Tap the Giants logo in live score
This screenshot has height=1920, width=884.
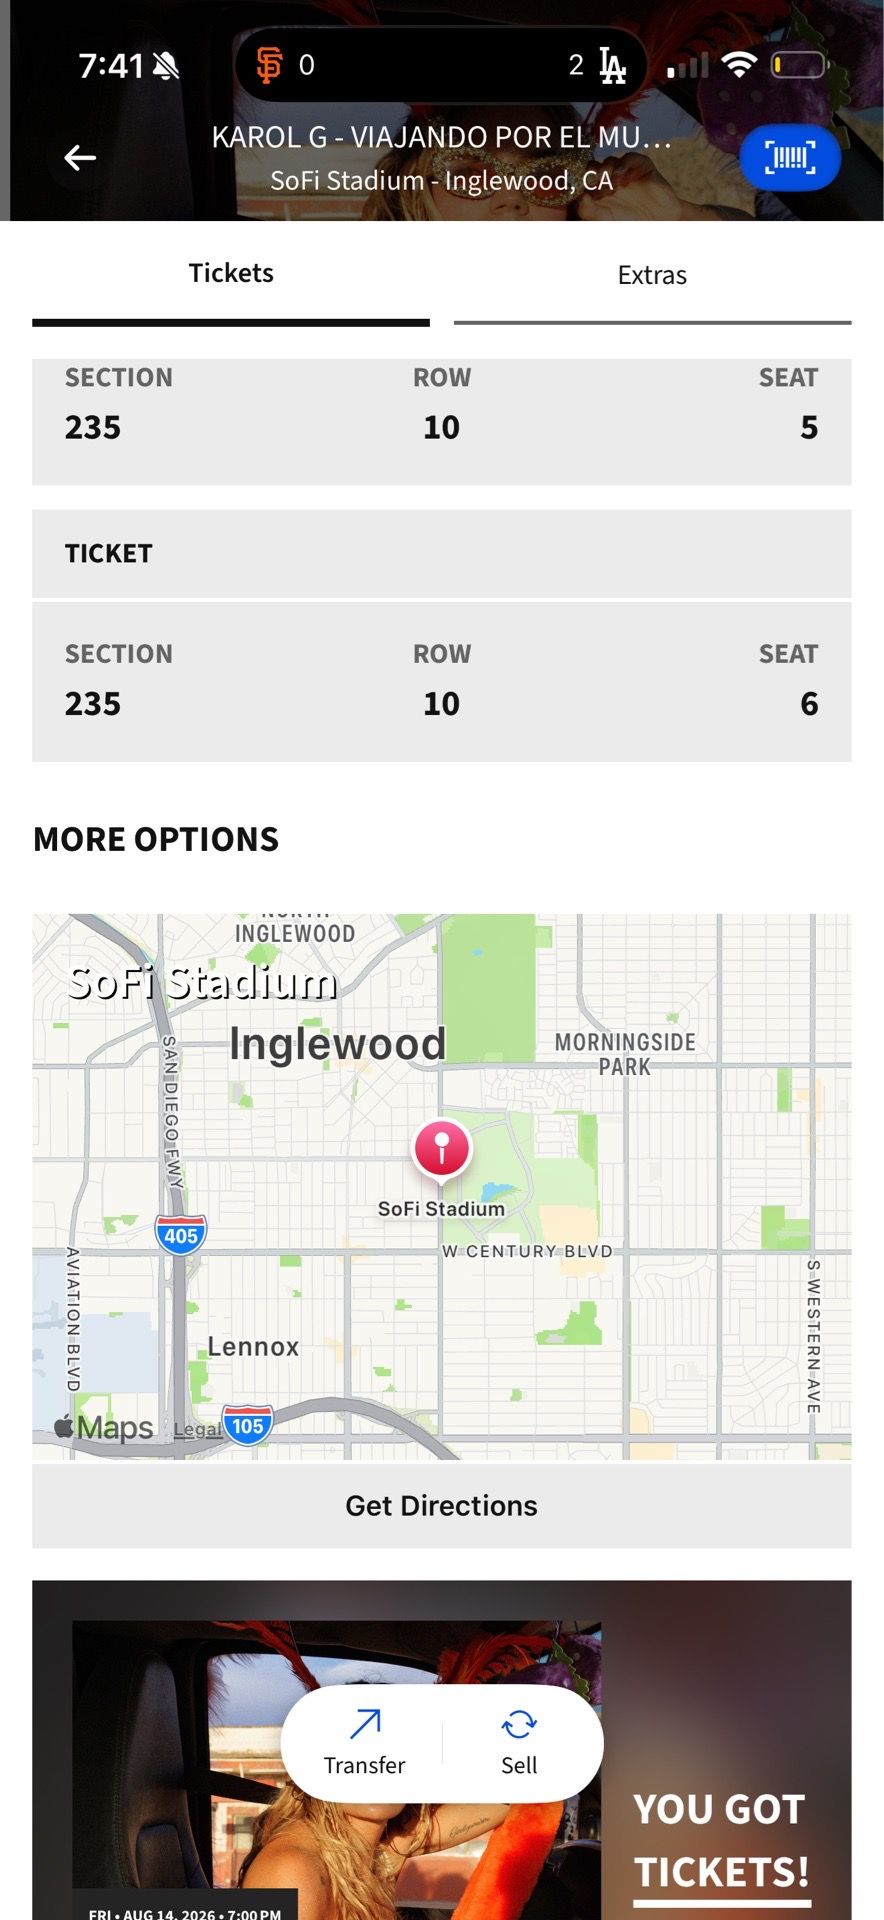pyautogui.click(x=268, y=65)
